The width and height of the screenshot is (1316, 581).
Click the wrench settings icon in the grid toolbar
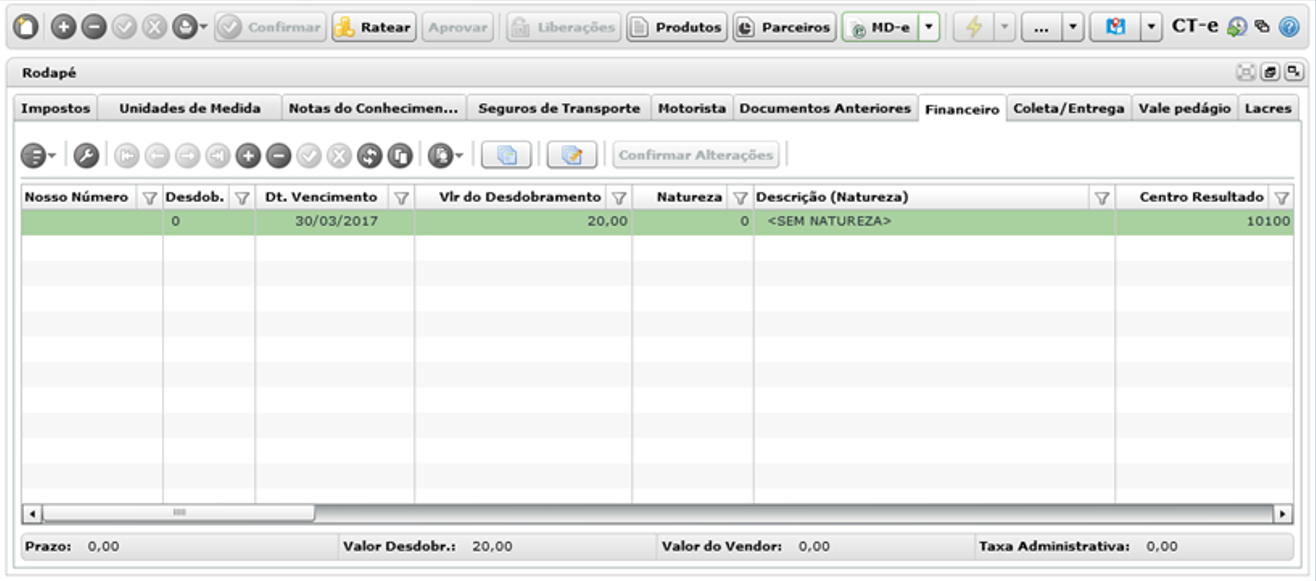[86, 155]
